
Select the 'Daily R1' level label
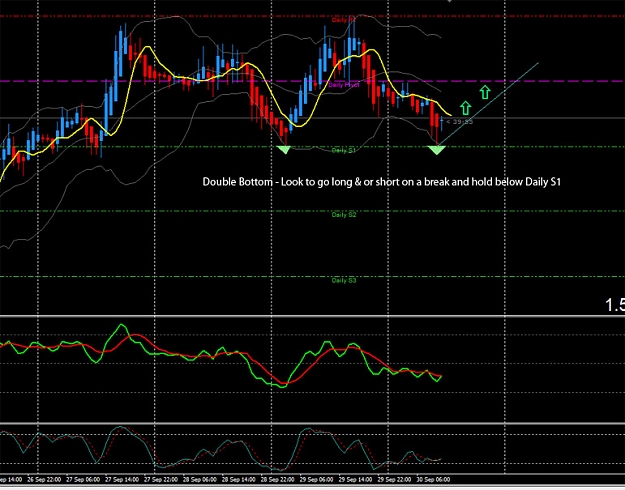click(x=344, y=20)
